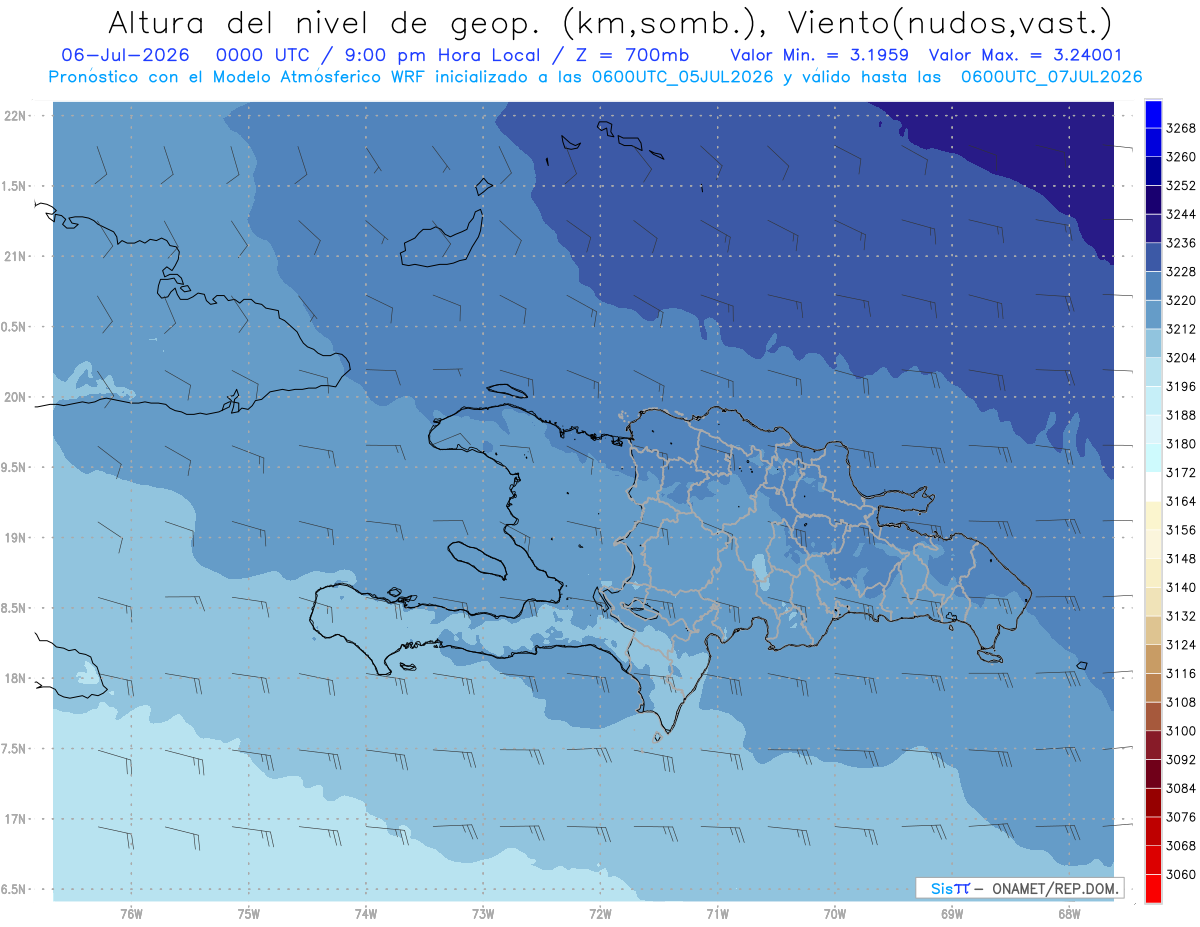Click the 'Valor Min. = 3.1959' readout
The image size is (1200, 927).
[819, 55]
